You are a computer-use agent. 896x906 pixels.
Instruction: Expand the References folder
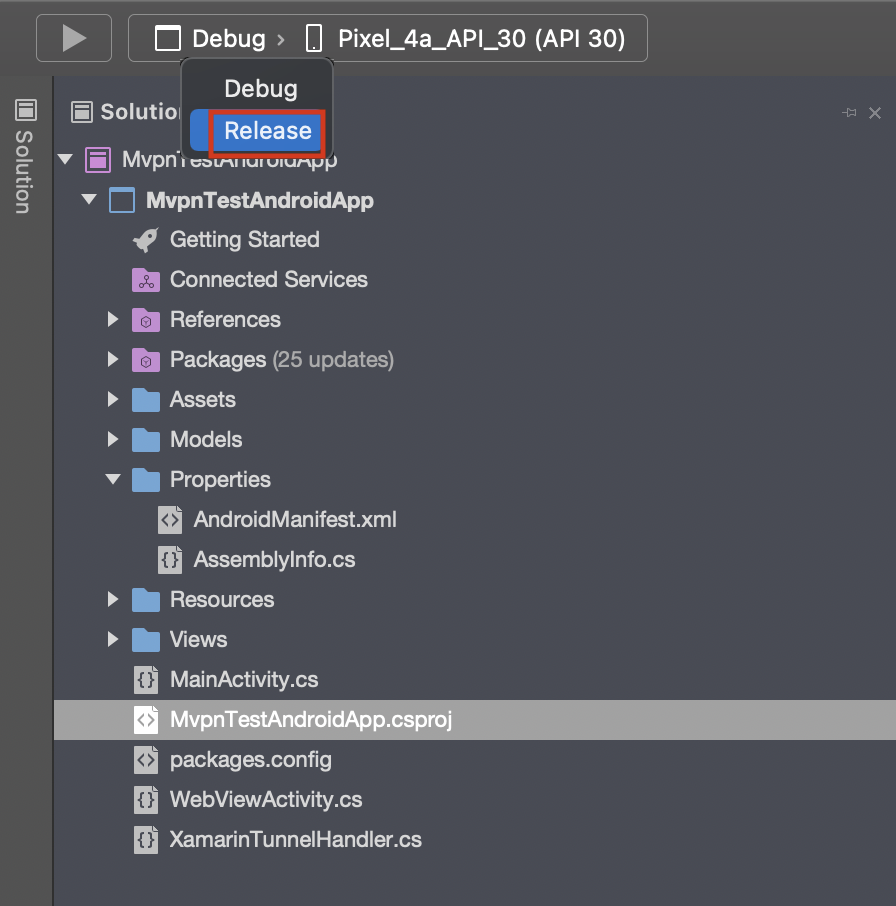[x=113, y=320]
